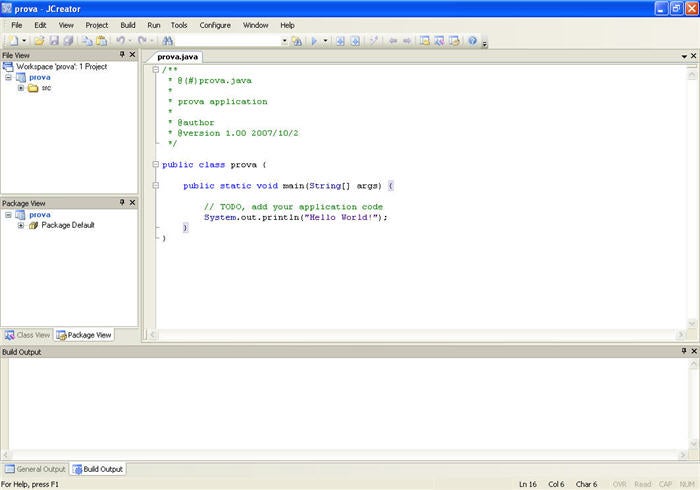Viewport: 700px width, 490px height.
Task: Open the Undo history dropdown arrow
Action: click(x=130, y=41)
